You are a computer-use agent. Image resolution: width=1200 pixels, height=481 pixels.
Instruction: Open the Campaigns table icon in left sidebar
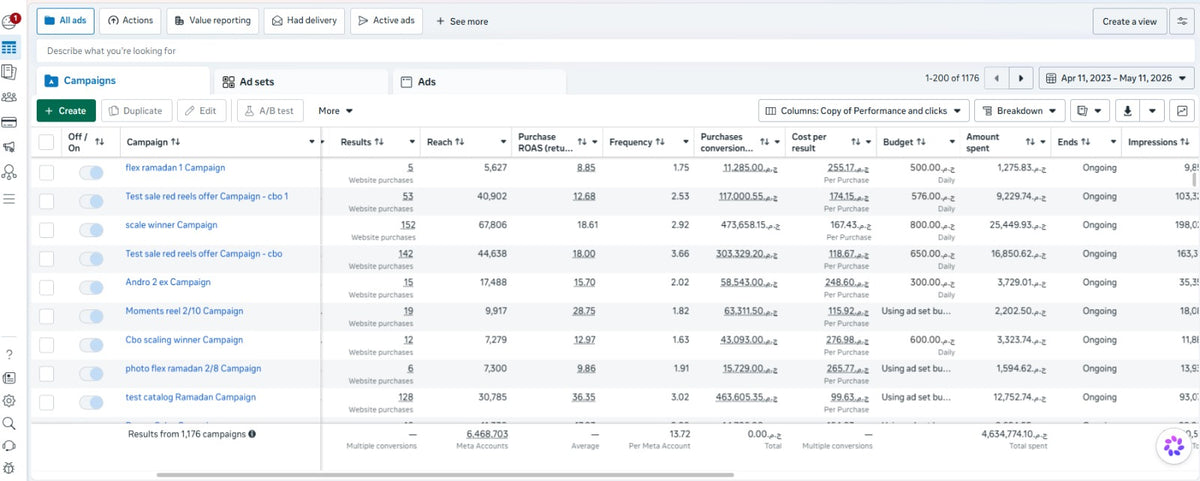9,47
